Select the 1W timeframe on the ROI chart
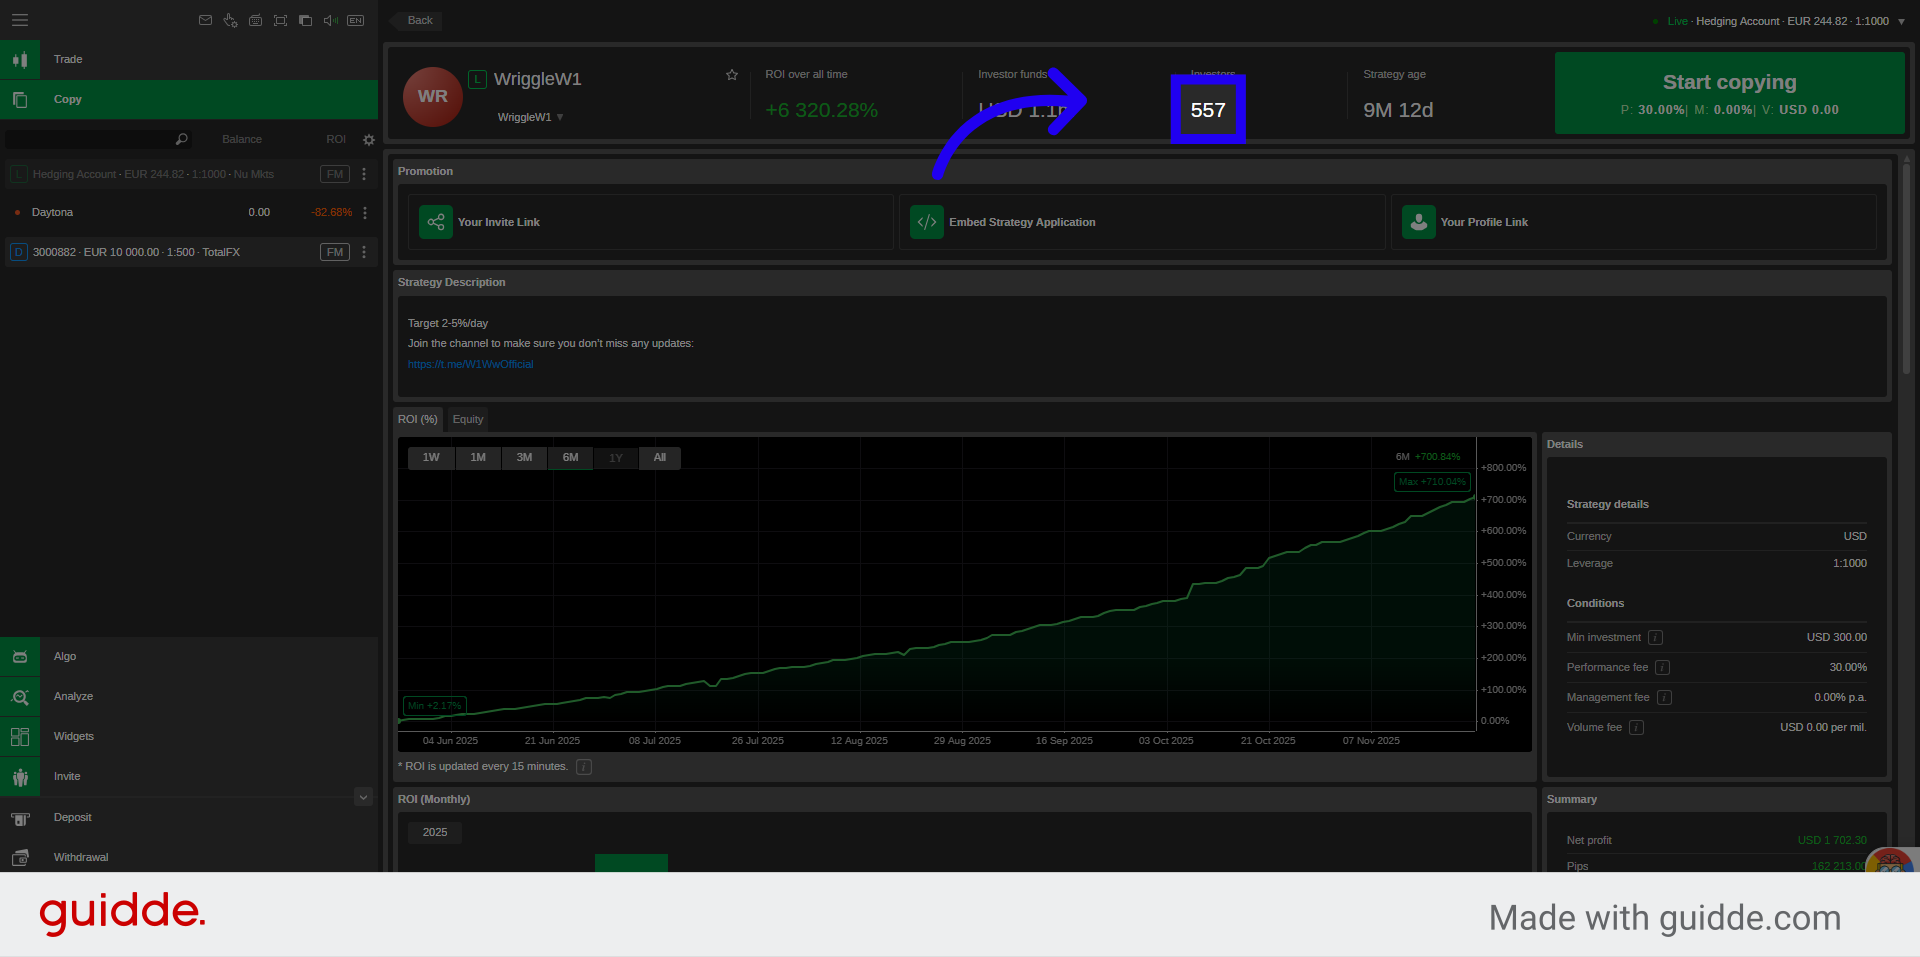 [x=430, y=457]
